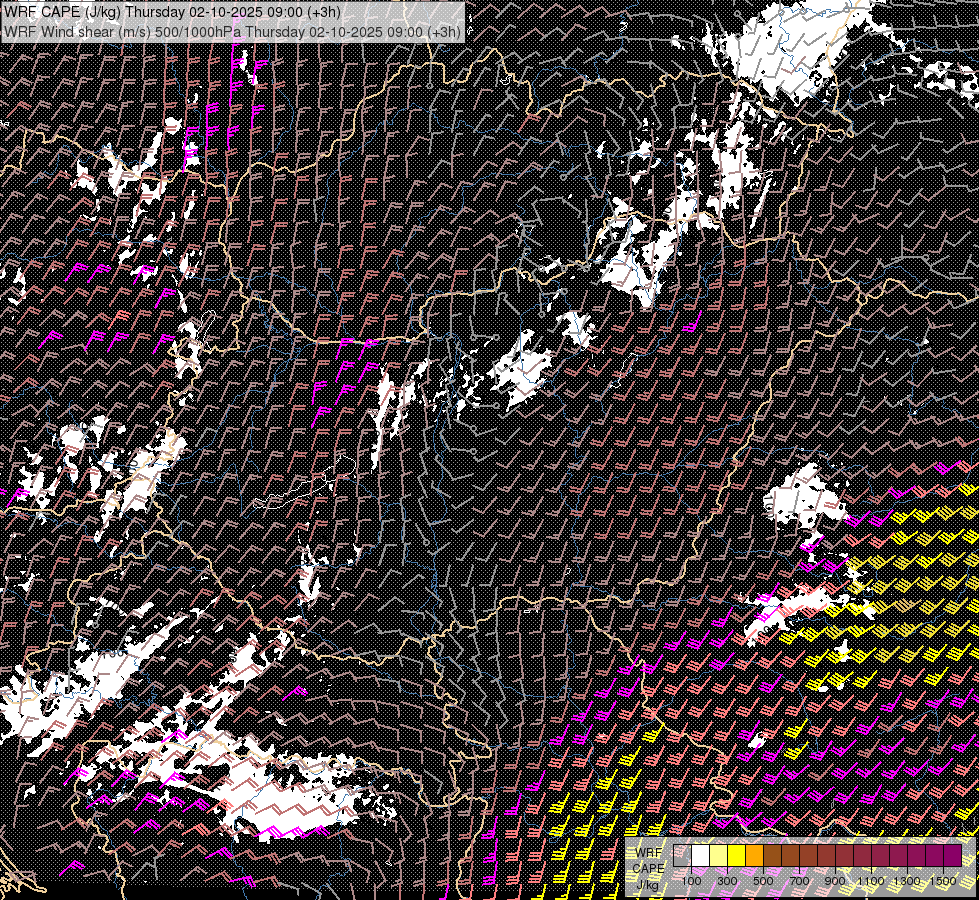The image size is (979, 900).
Task: Click the 300 tick label on legend
Action: pyautogui.click(x=727, y=881)
